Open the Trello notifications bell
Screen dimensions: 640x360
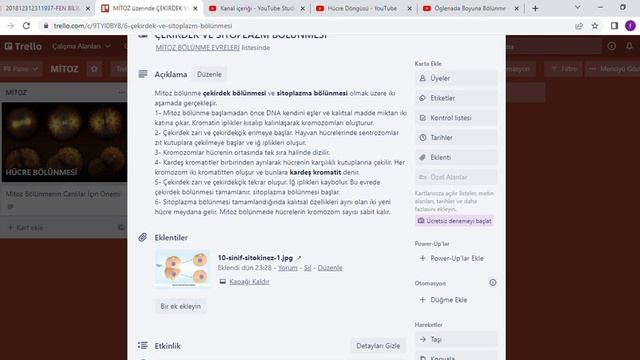(629, 46)
